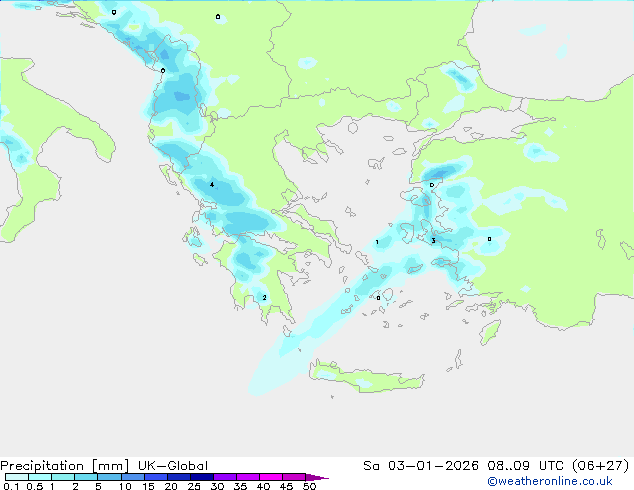Pick the 45–50 mm legend swatch
This screenshot has height=490, width=634.
294,477
